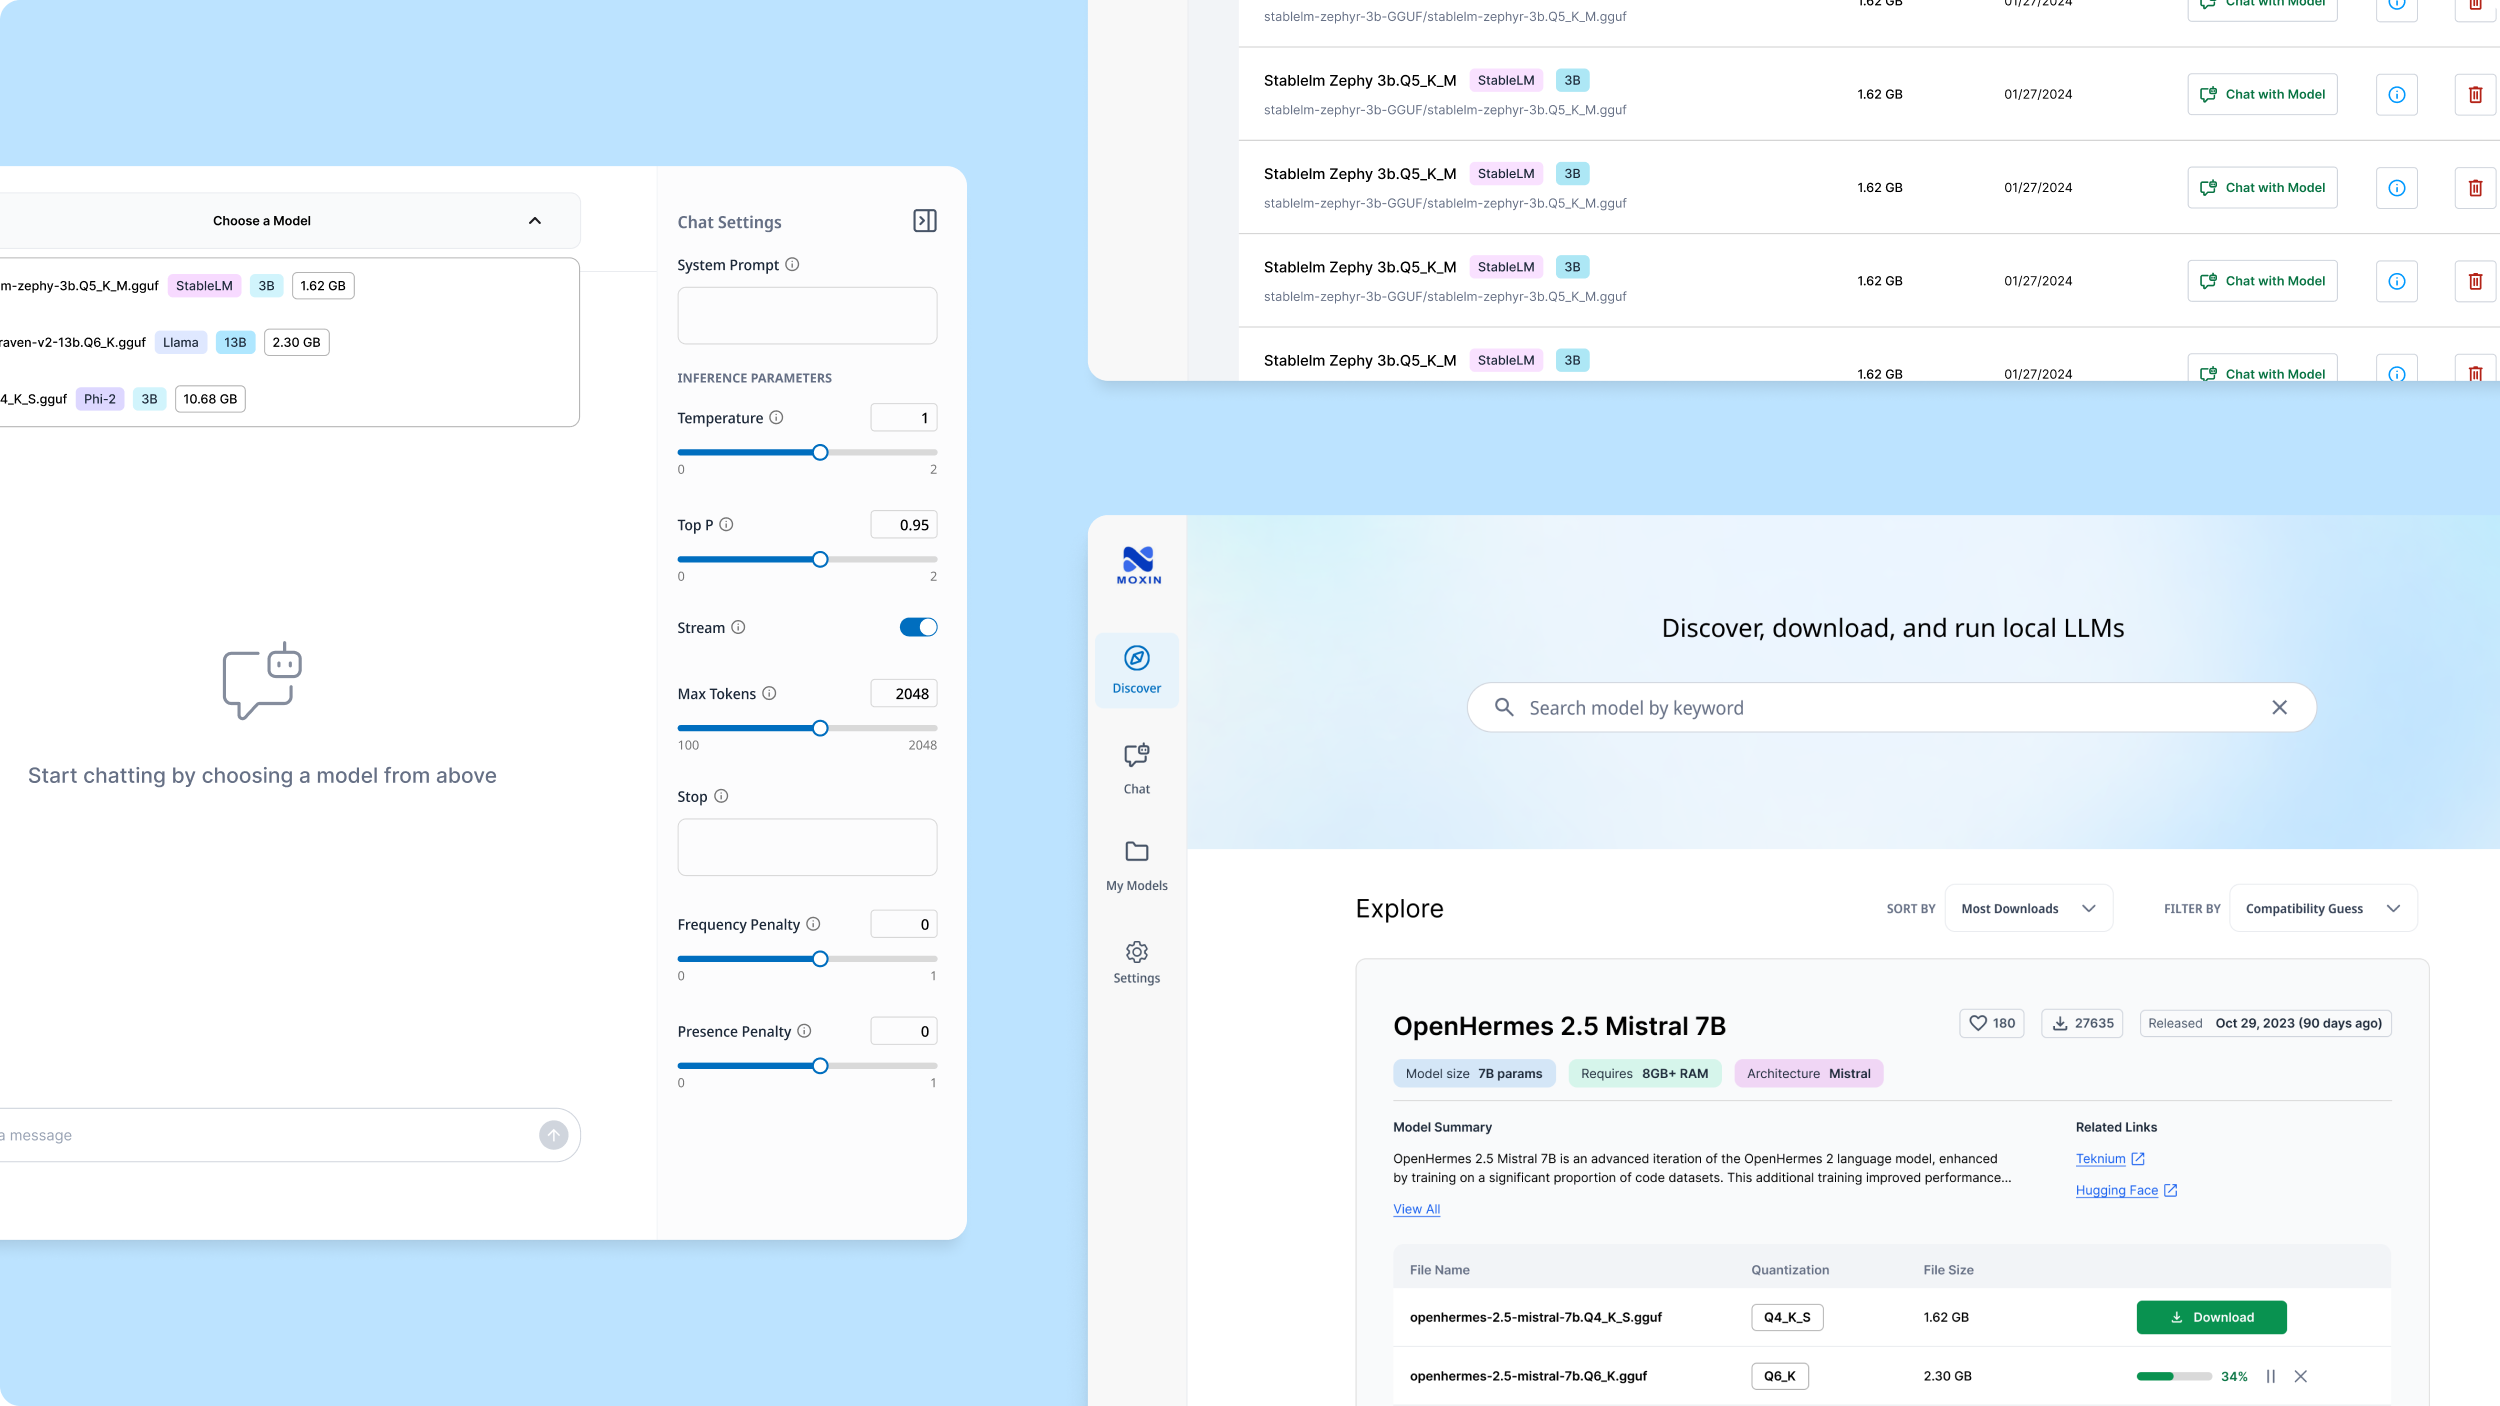2500x1406 pixels.
Task: Collapse the Chat Settings panel icon
Action: click(924, 221)
